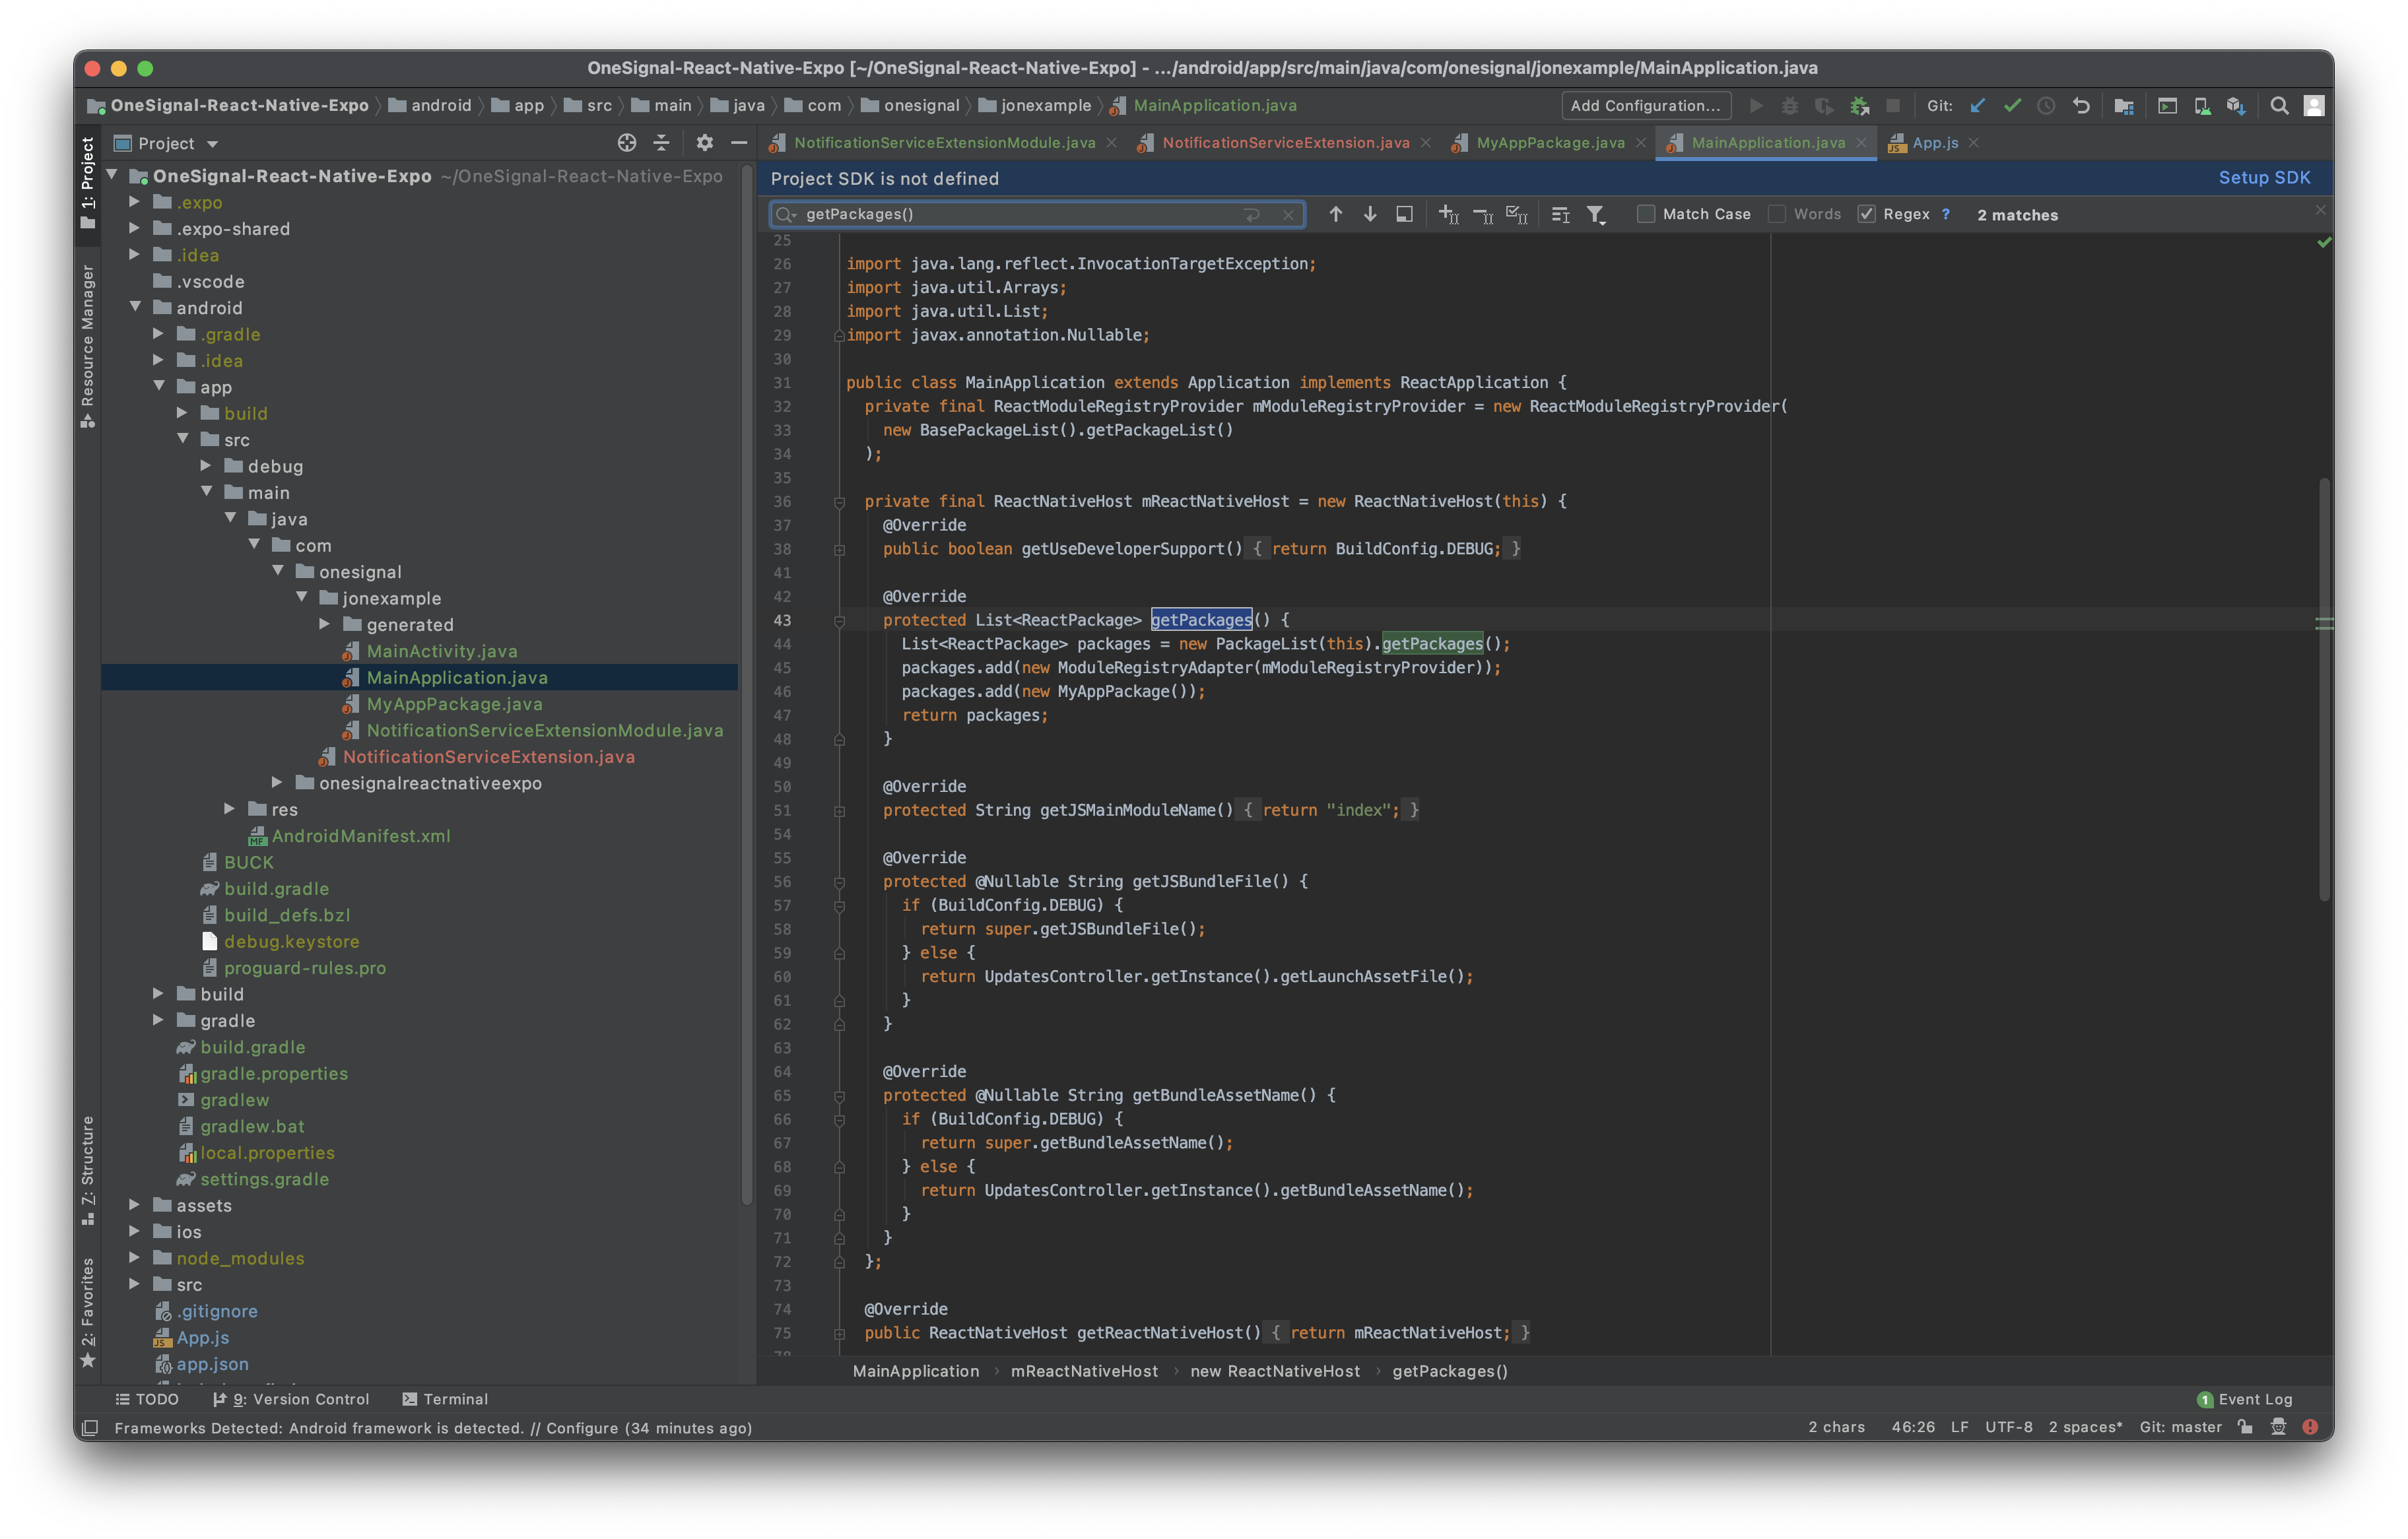The image size is (2408, 1539).
Task: Open the TODO tool window
Action: (x=147, y=1398)
